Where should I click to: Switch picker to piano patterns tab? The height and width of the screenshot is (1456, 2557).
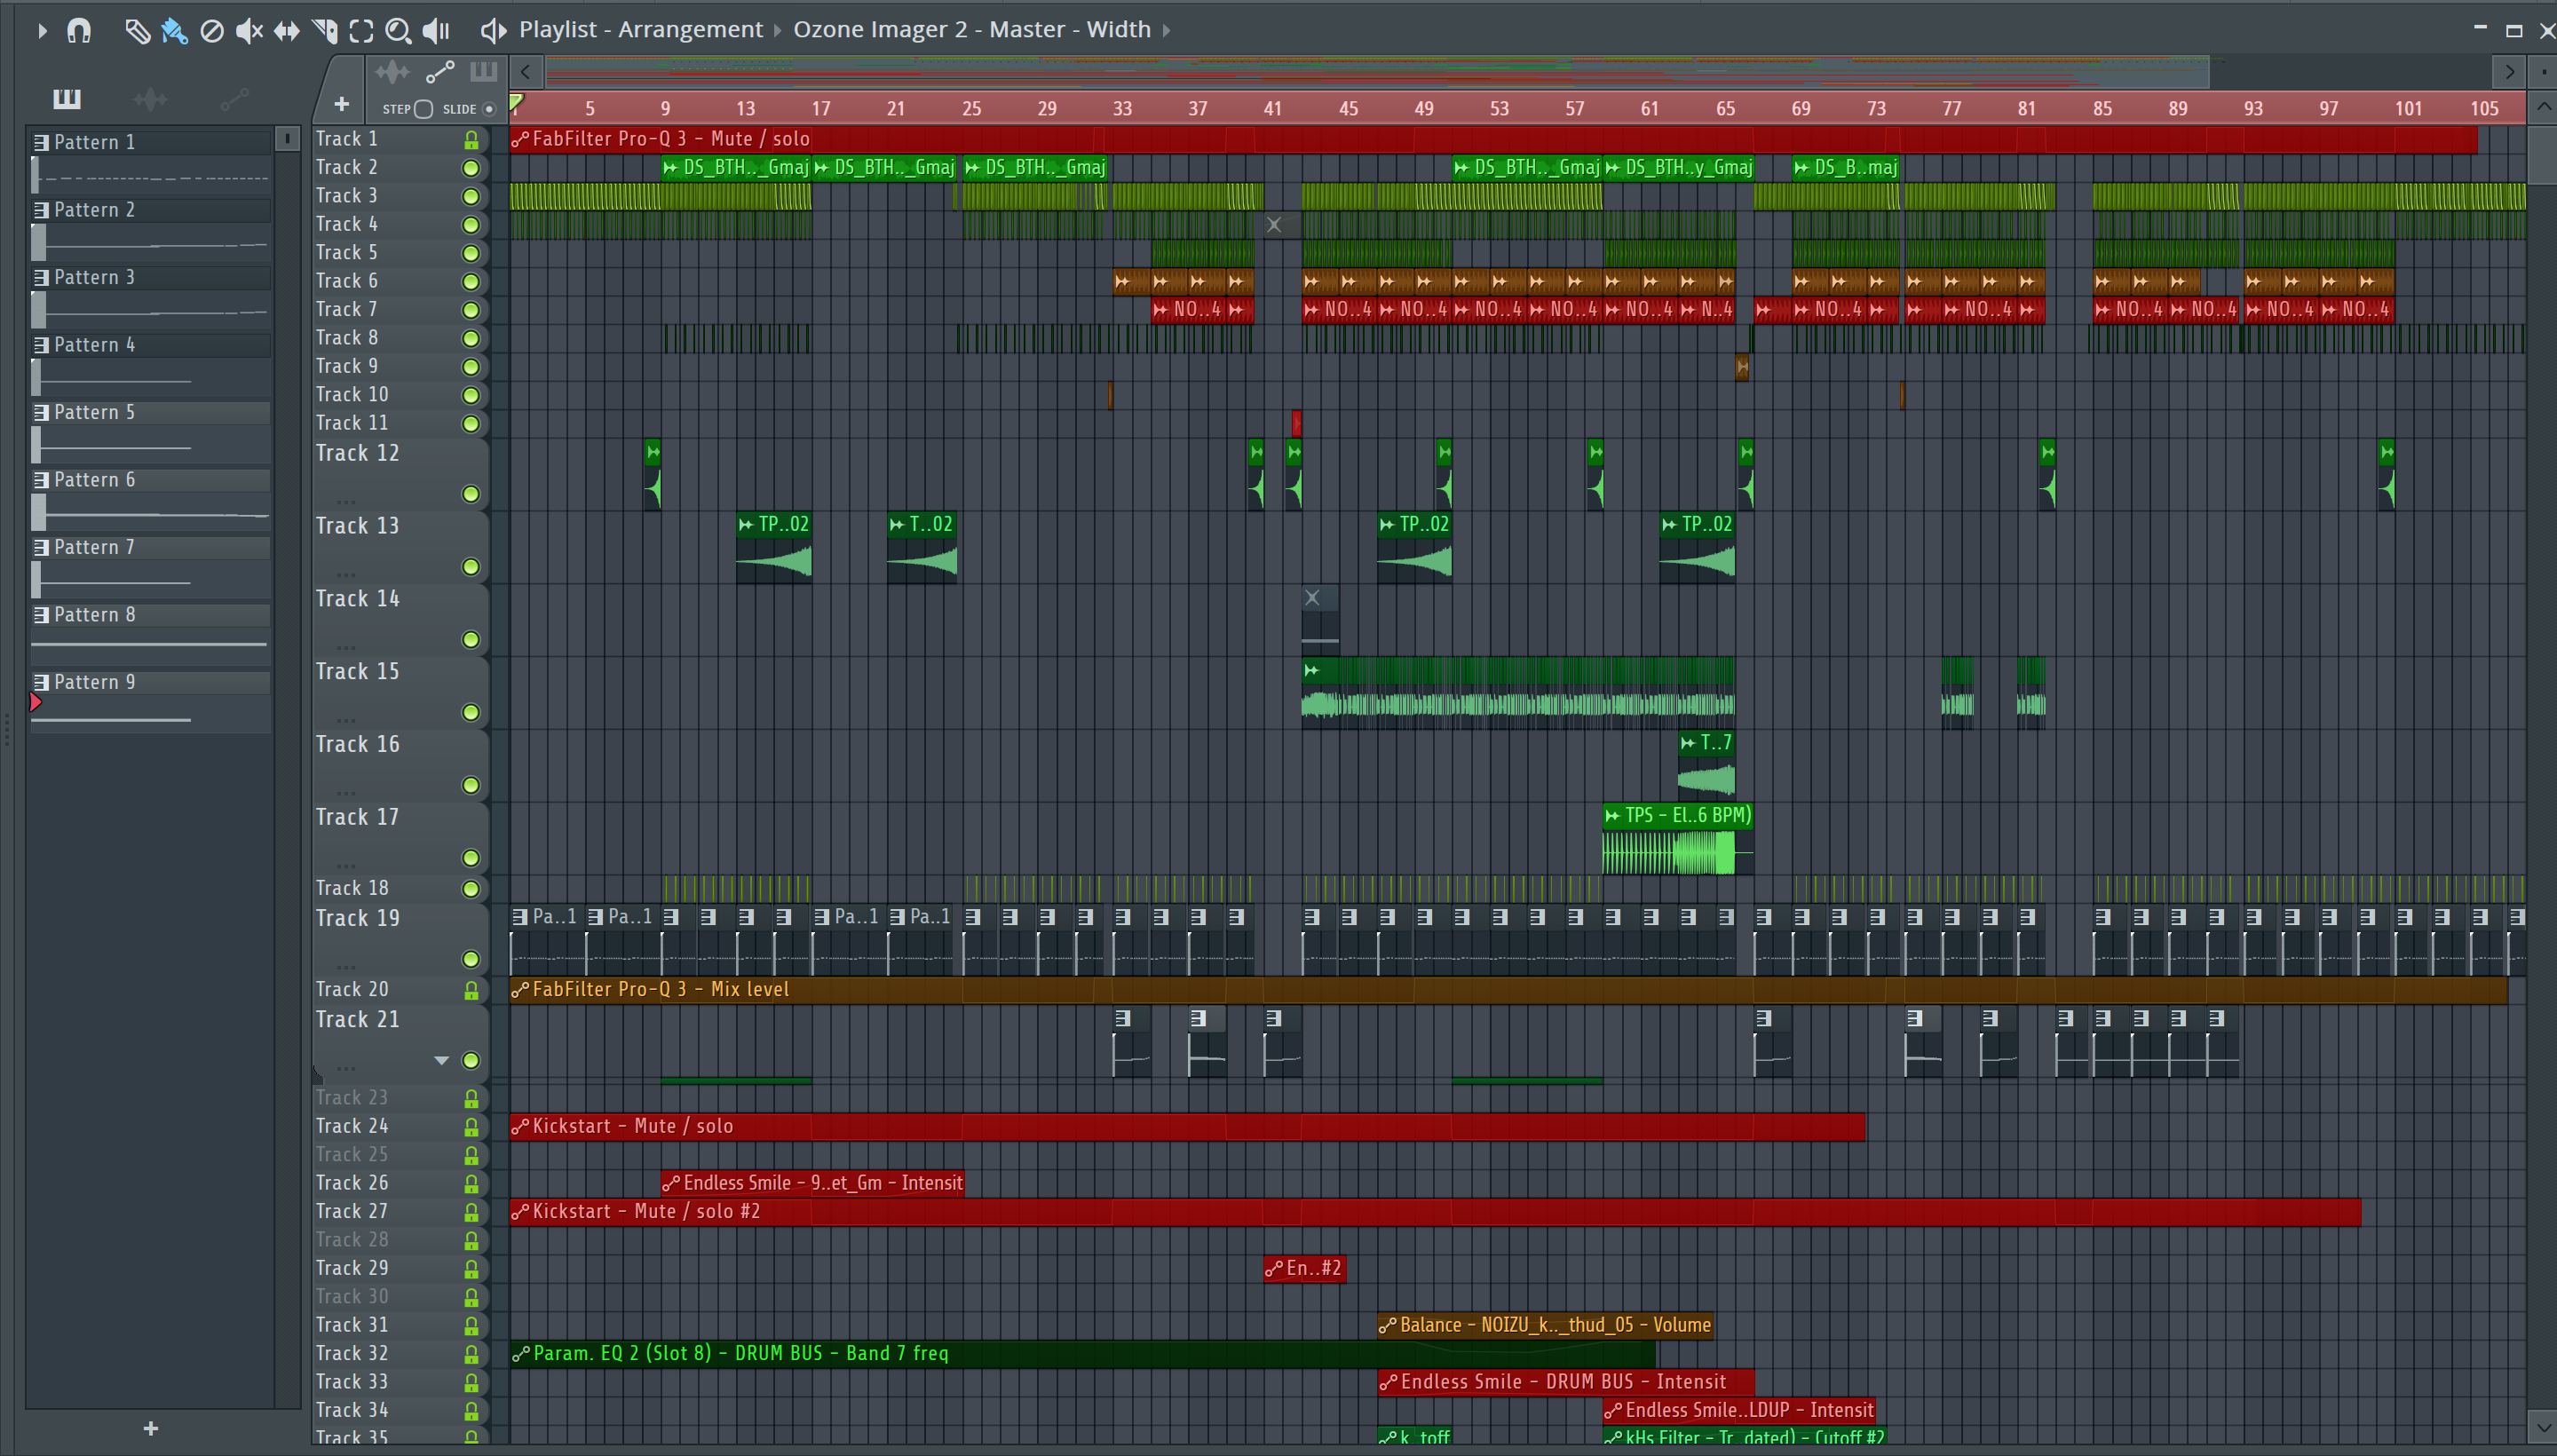click(x=67, y=98)
